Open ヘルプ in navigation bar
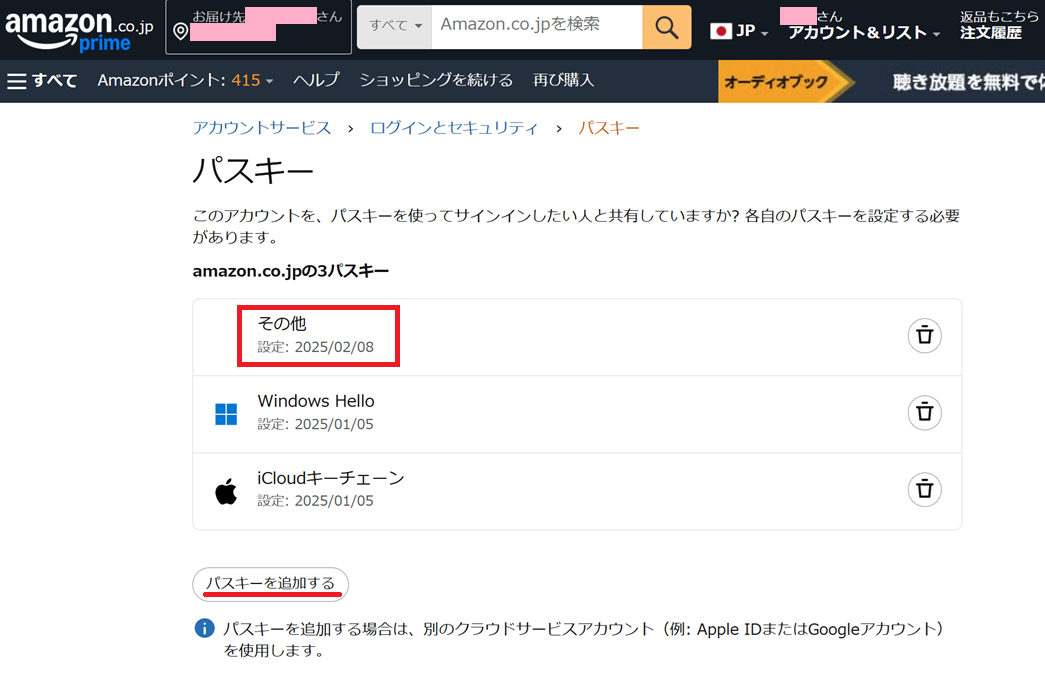 pos(316,81)
